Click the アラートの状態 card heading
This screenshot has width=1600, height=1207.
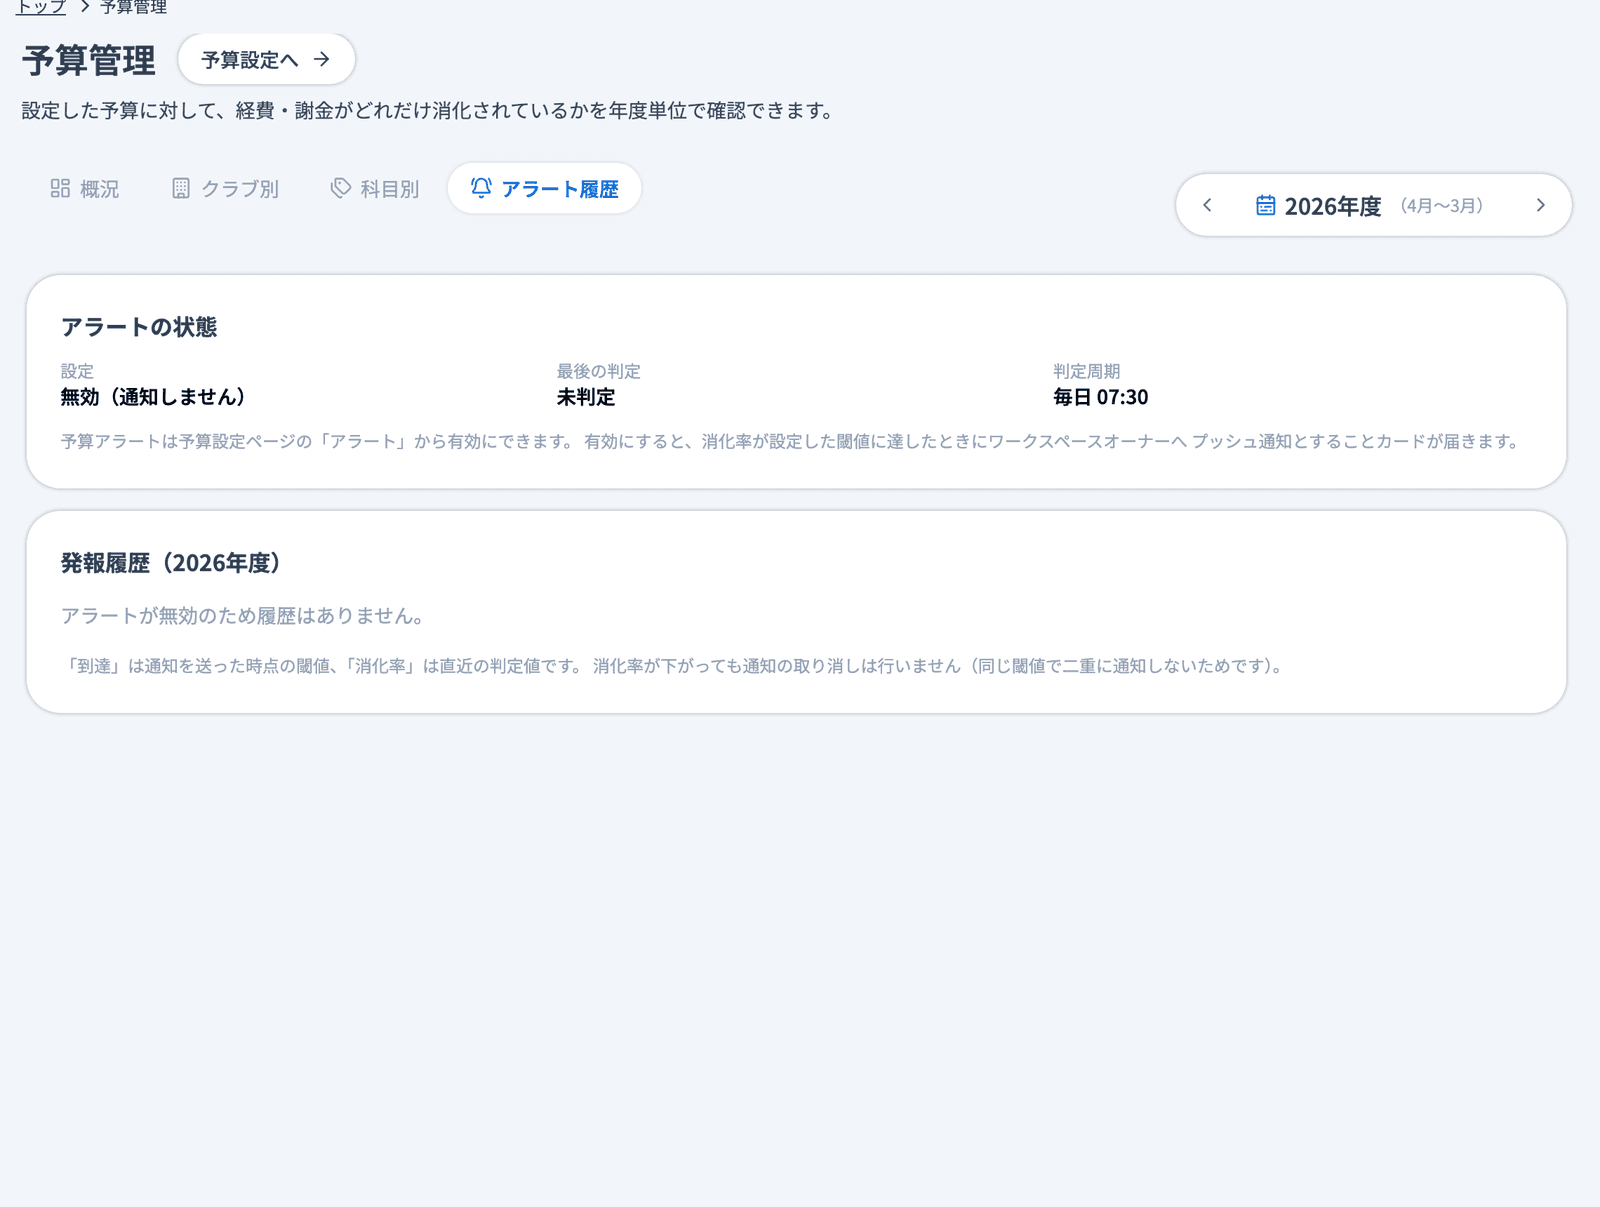click(139, 327)
